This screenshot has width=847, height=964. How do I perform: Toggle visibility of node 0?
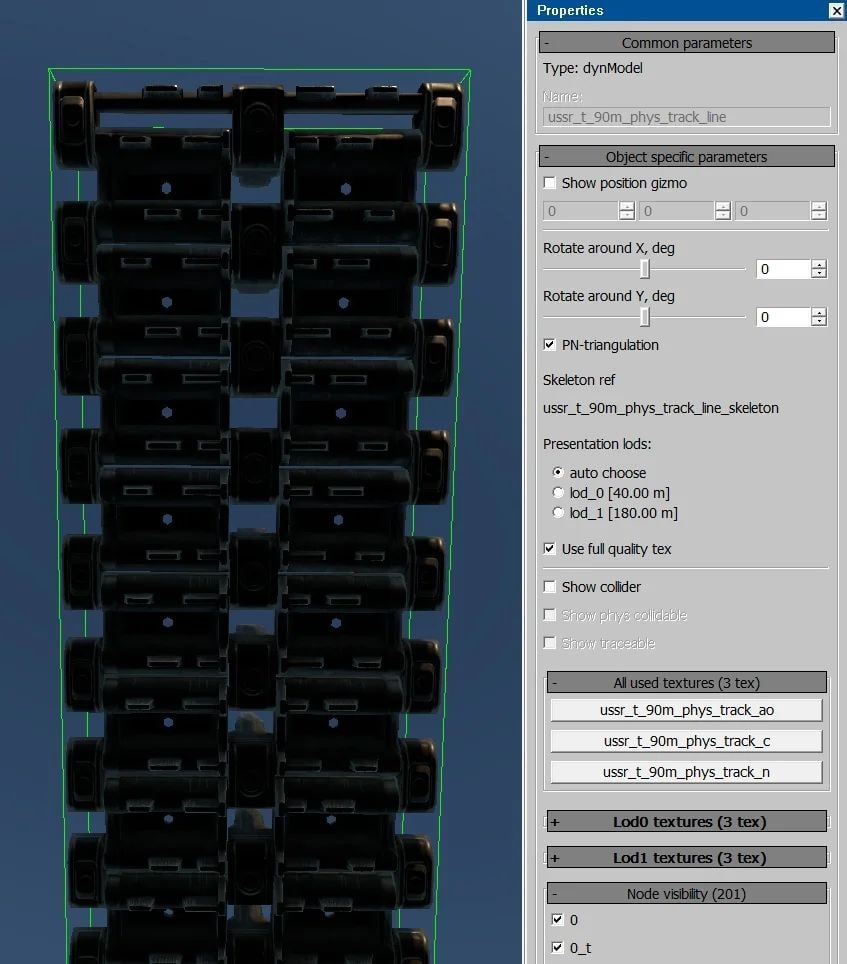[557, 920]
